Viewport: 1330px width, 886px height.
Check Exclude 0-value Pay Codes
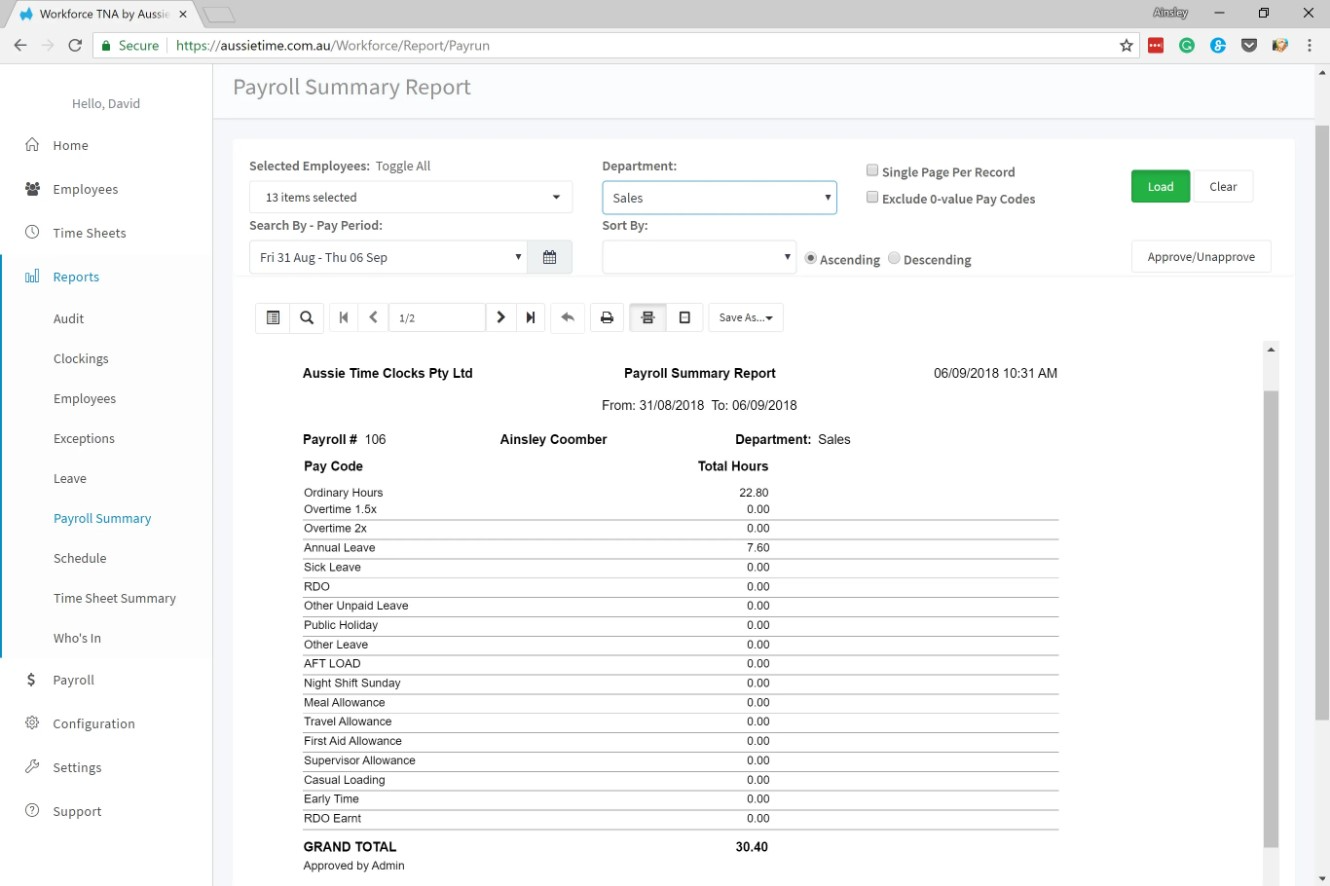coord(871,197)
